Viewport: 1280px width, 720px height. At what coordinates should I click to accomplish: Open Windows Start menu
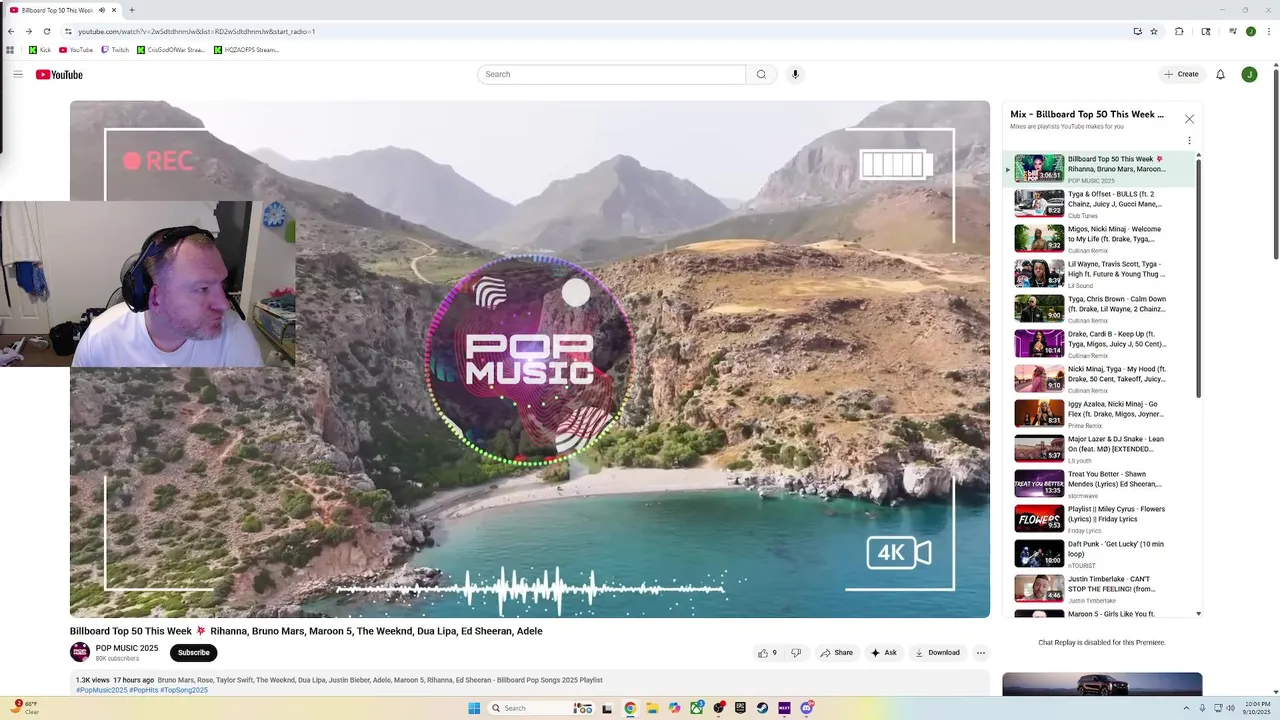coord(474,708)
